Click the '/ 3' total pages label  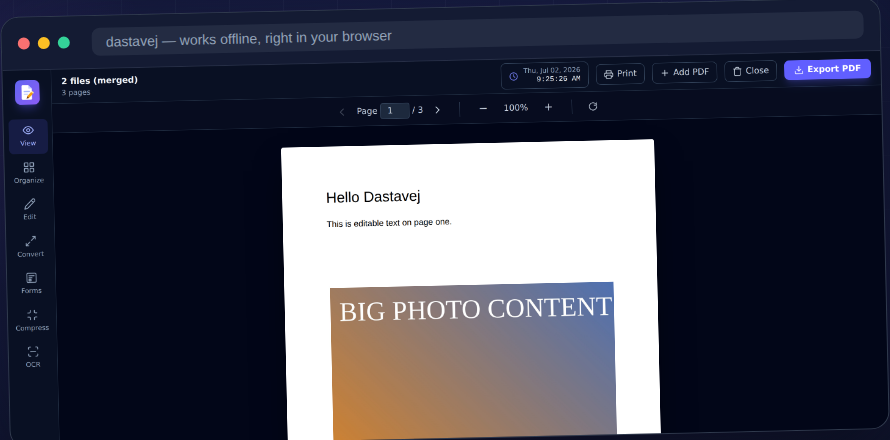pos(418,110)
